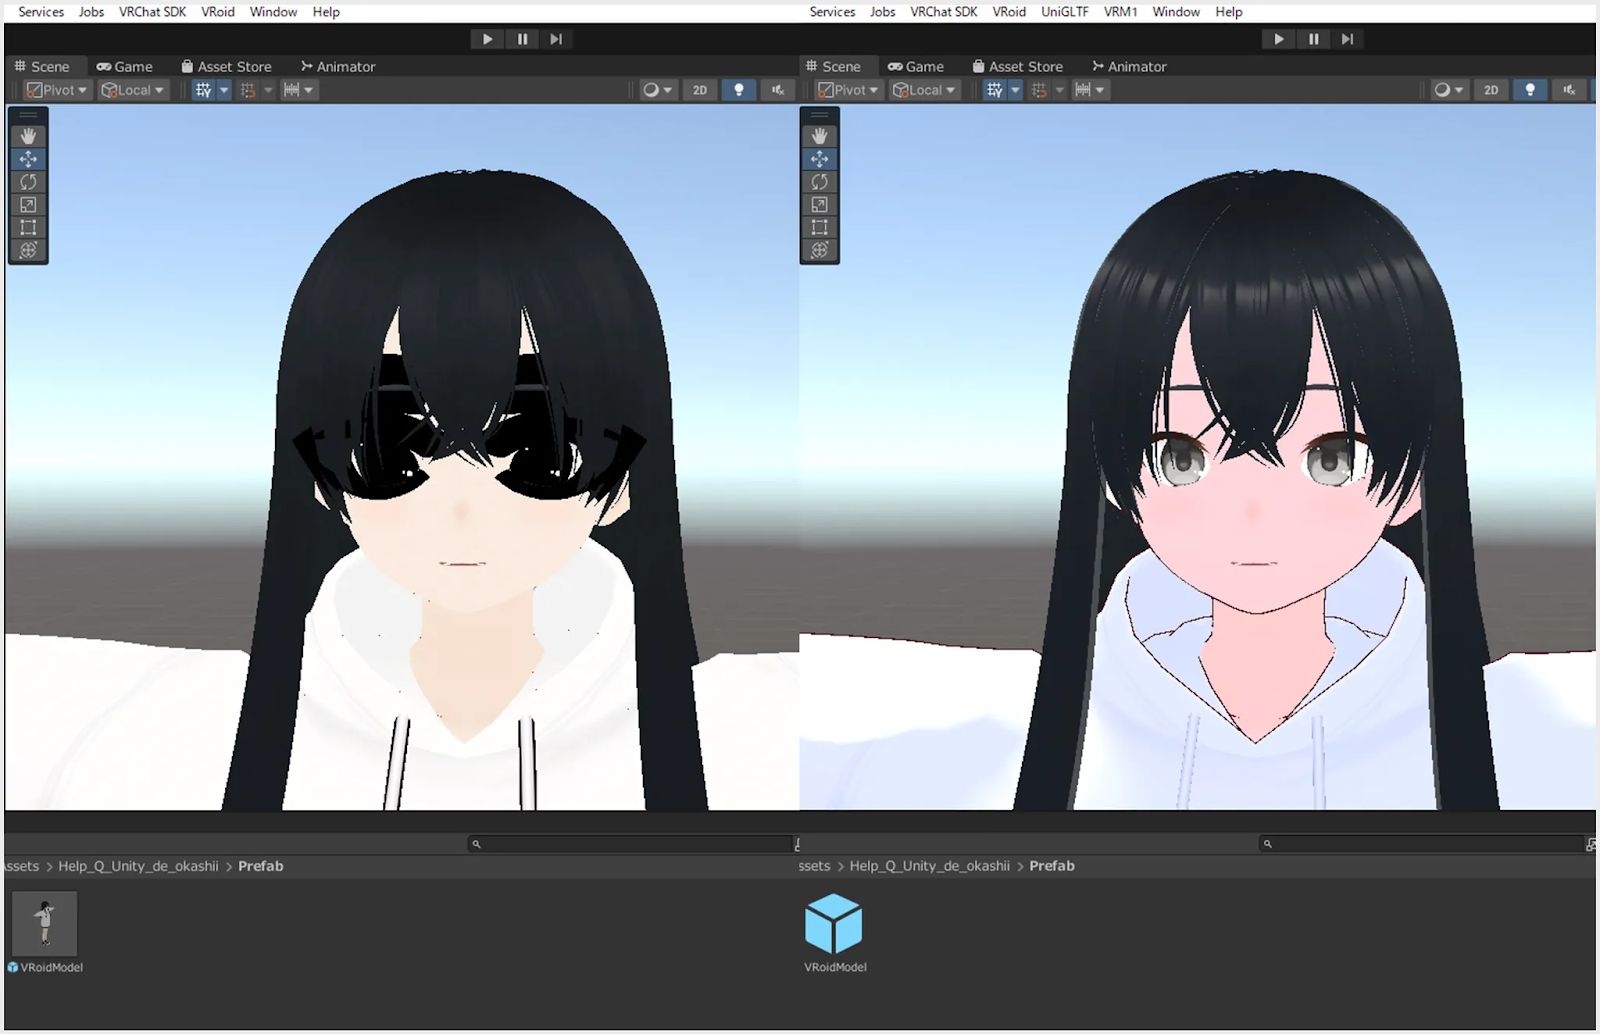Activate the Transform tool at toolbar bottom
Viewport: 1600px width, 1034px height.
tap(28, 250)
